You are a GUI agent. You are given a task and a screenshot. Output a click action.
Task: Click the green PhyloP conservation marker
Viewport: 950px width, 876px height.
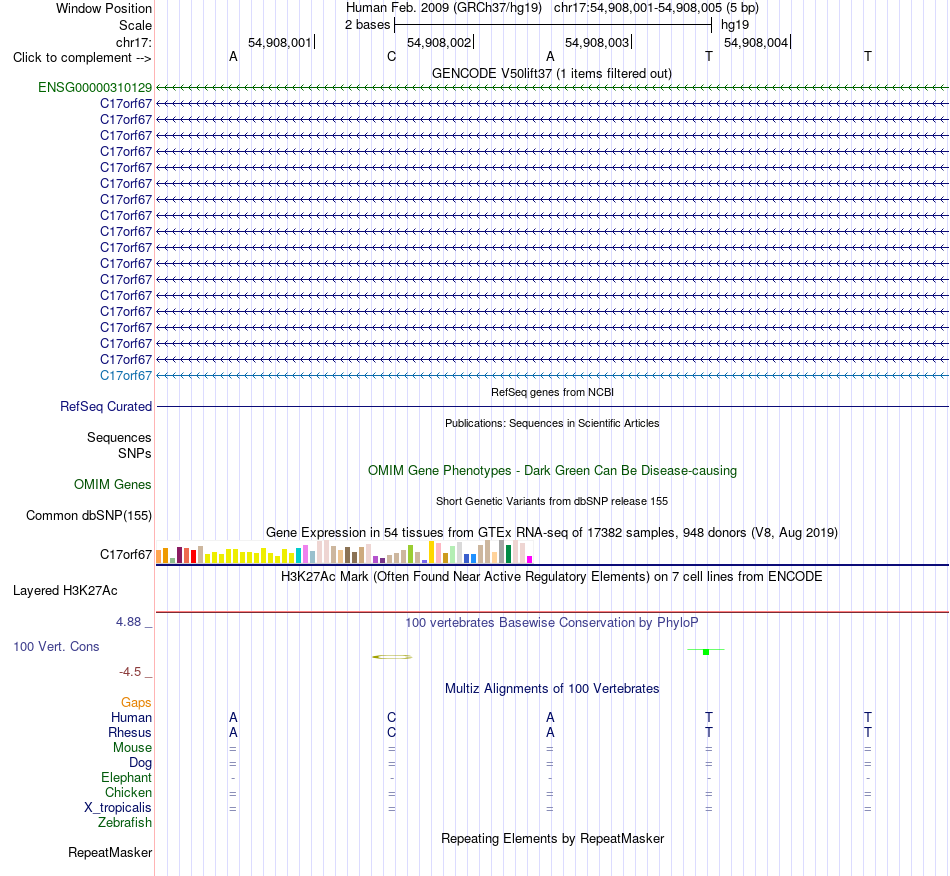point(706,651)
